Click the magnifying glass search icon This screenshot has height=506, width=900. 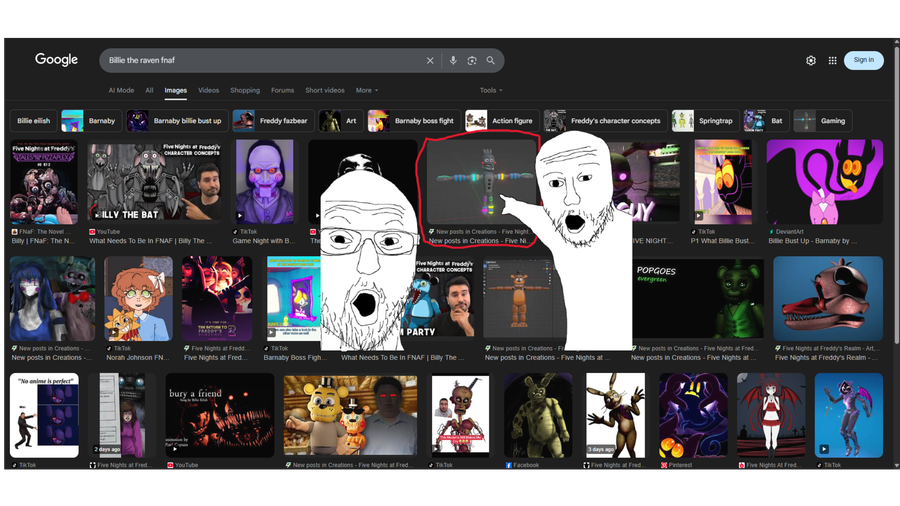pos(491,60)
